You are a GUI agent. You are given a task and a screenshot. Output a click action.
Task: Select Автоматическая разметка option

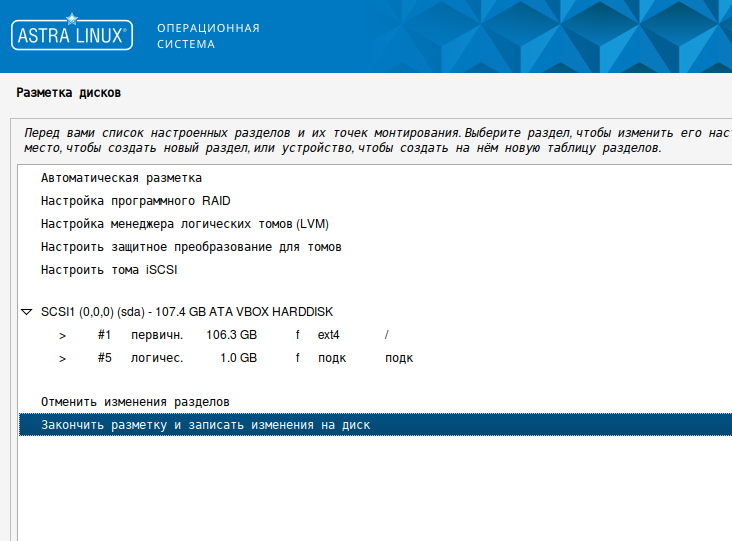pyautogui.click(x=121, y=179)
